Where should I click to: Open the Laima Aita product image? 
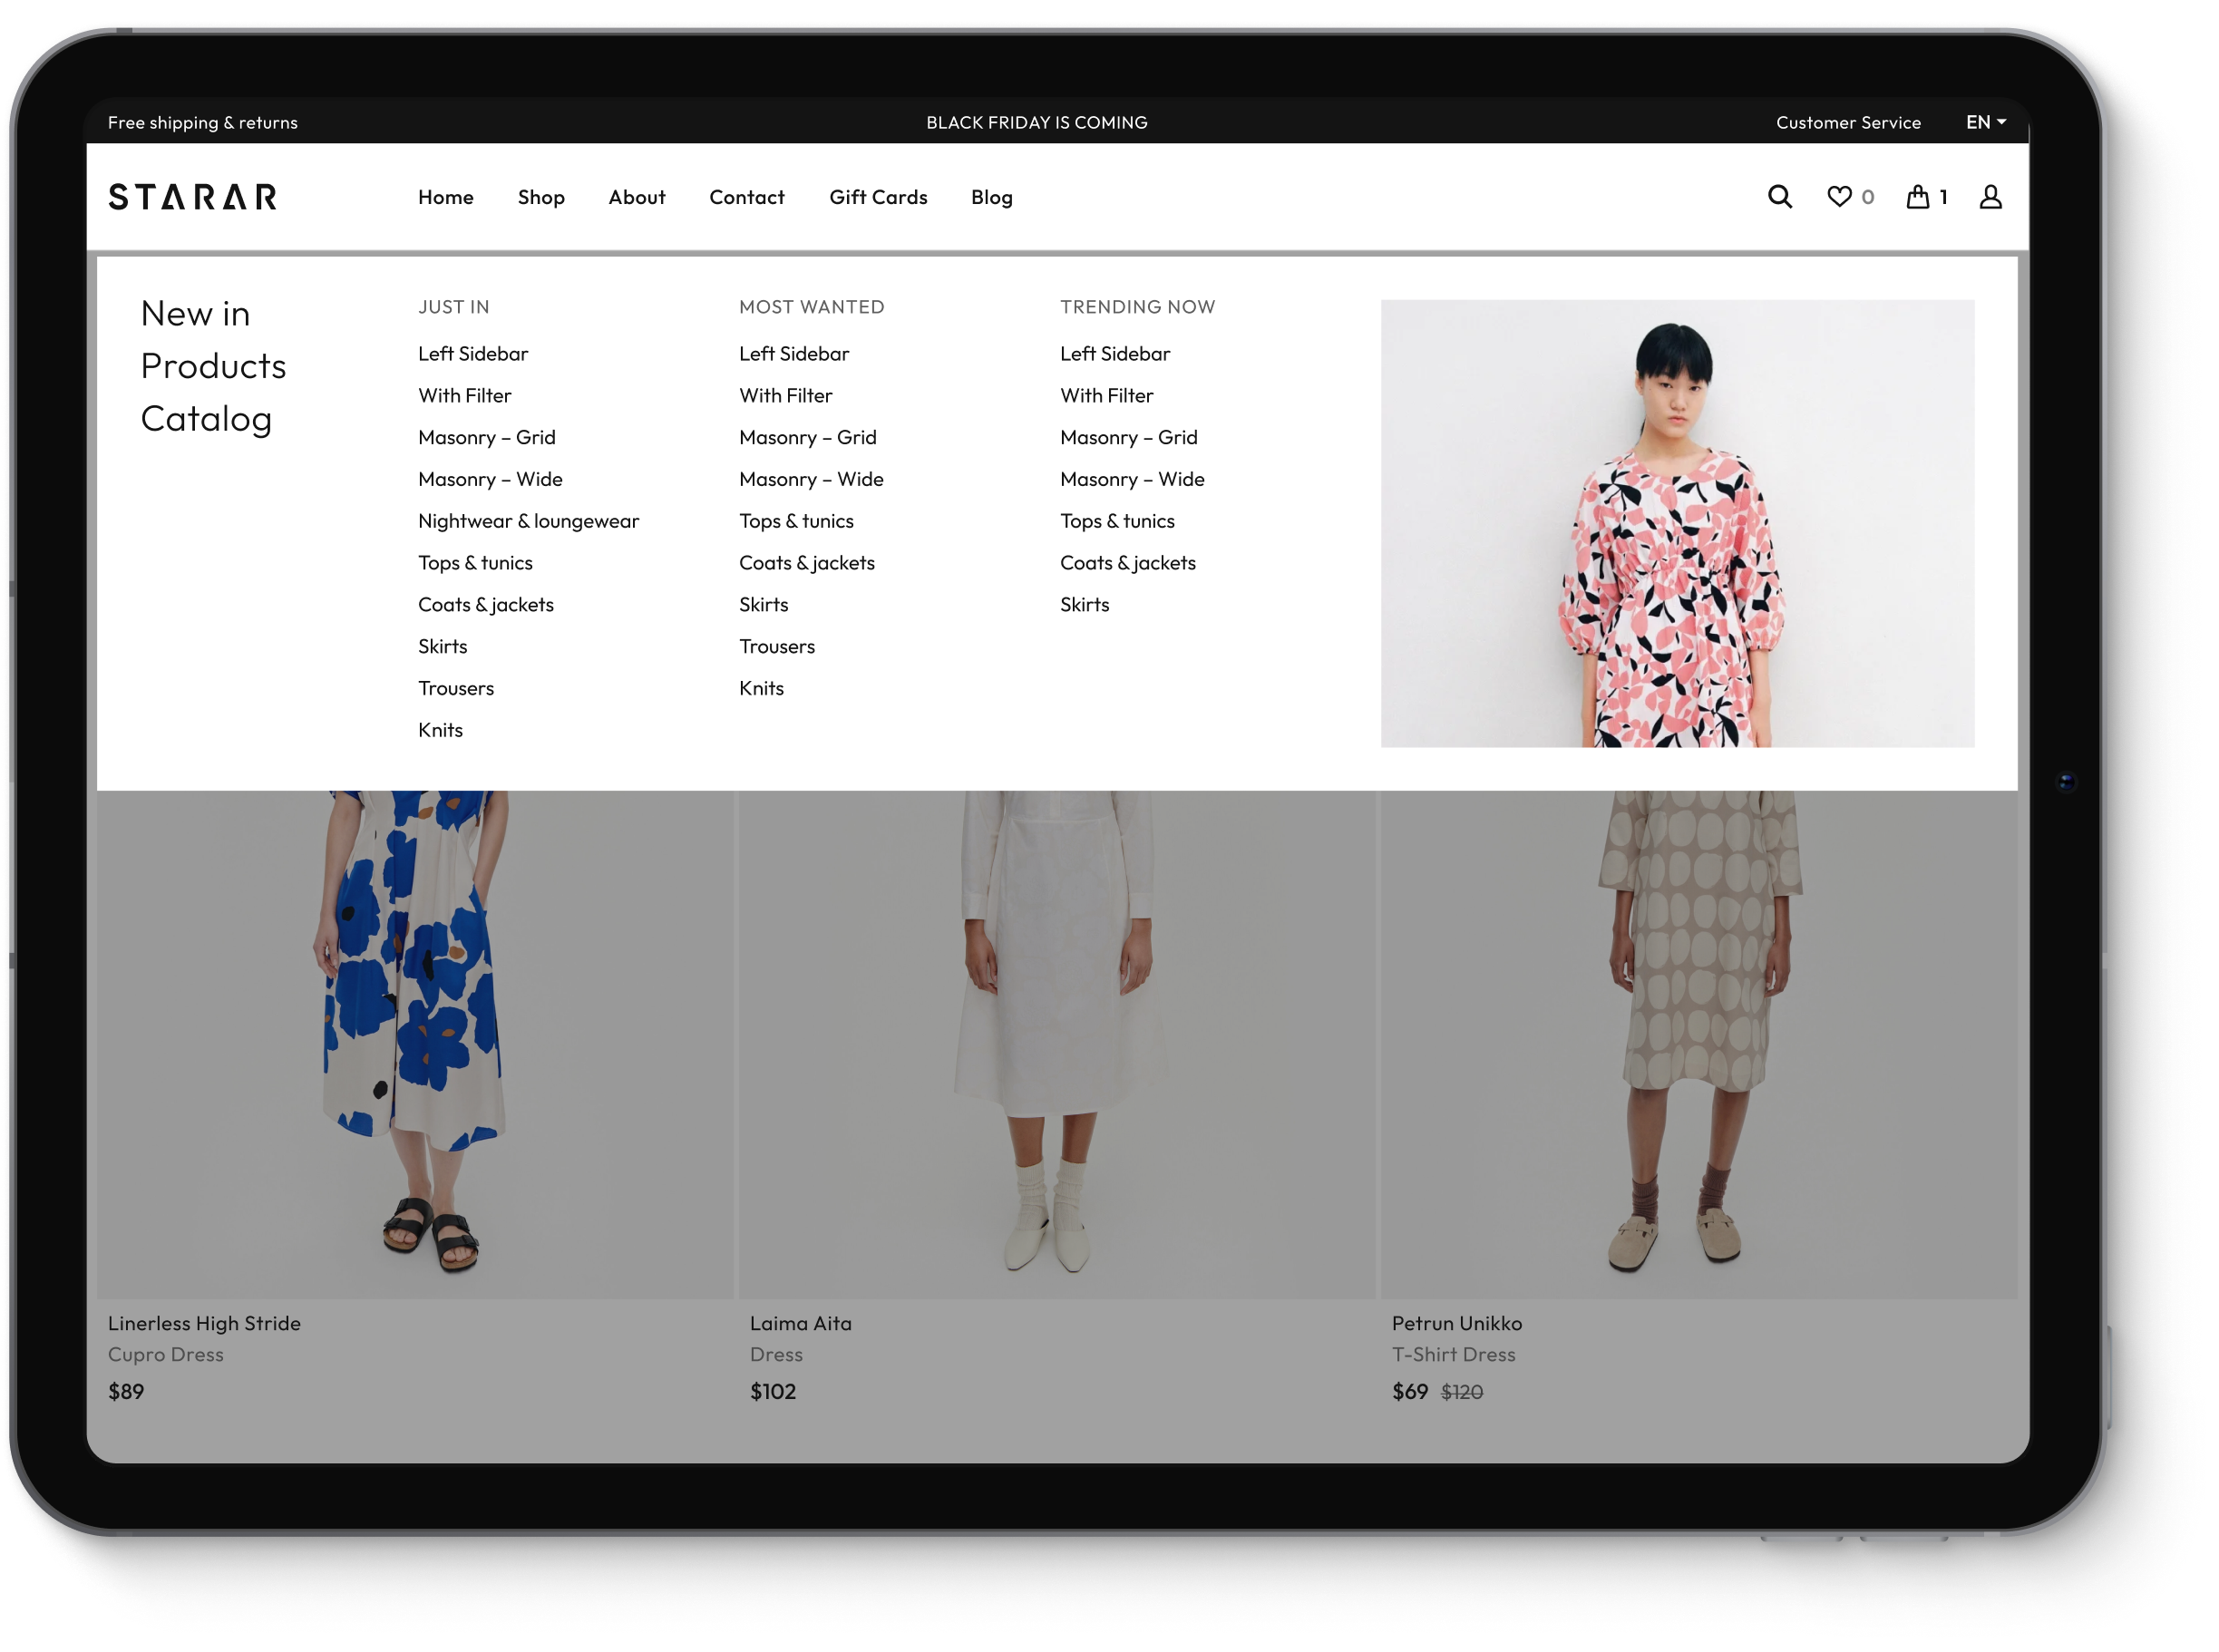[1057, 1040]
